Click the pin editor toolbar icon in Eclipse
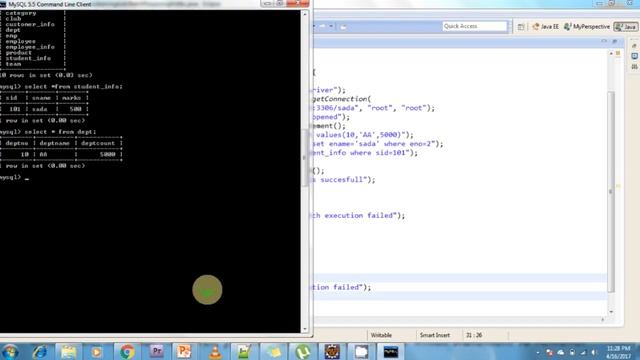640x360 pixels. (343, 27)
